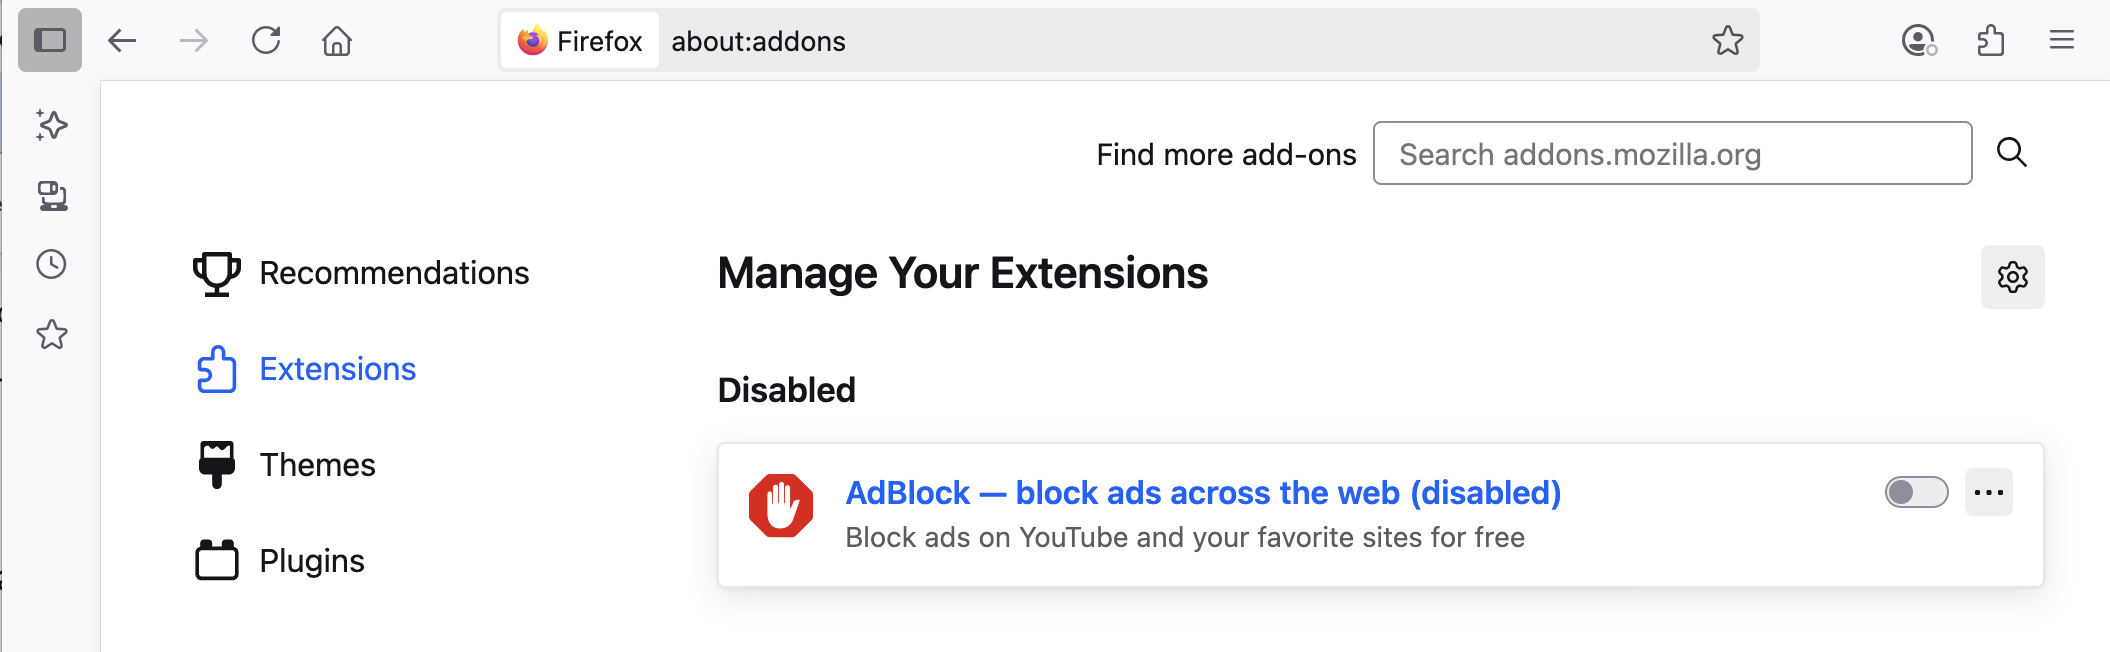2110x652 pixels.
Task: Click the Bookmarks star icon in the sidebar
Action: pyautogui.click(x=50, y=334)
